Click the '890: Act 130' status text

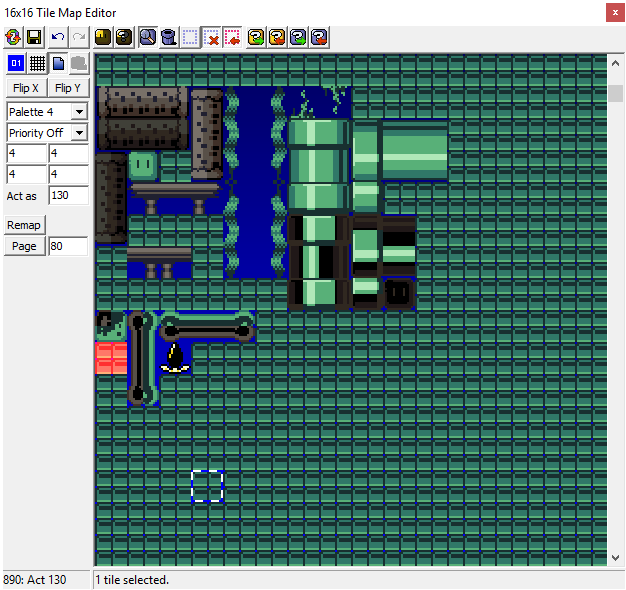35,580
